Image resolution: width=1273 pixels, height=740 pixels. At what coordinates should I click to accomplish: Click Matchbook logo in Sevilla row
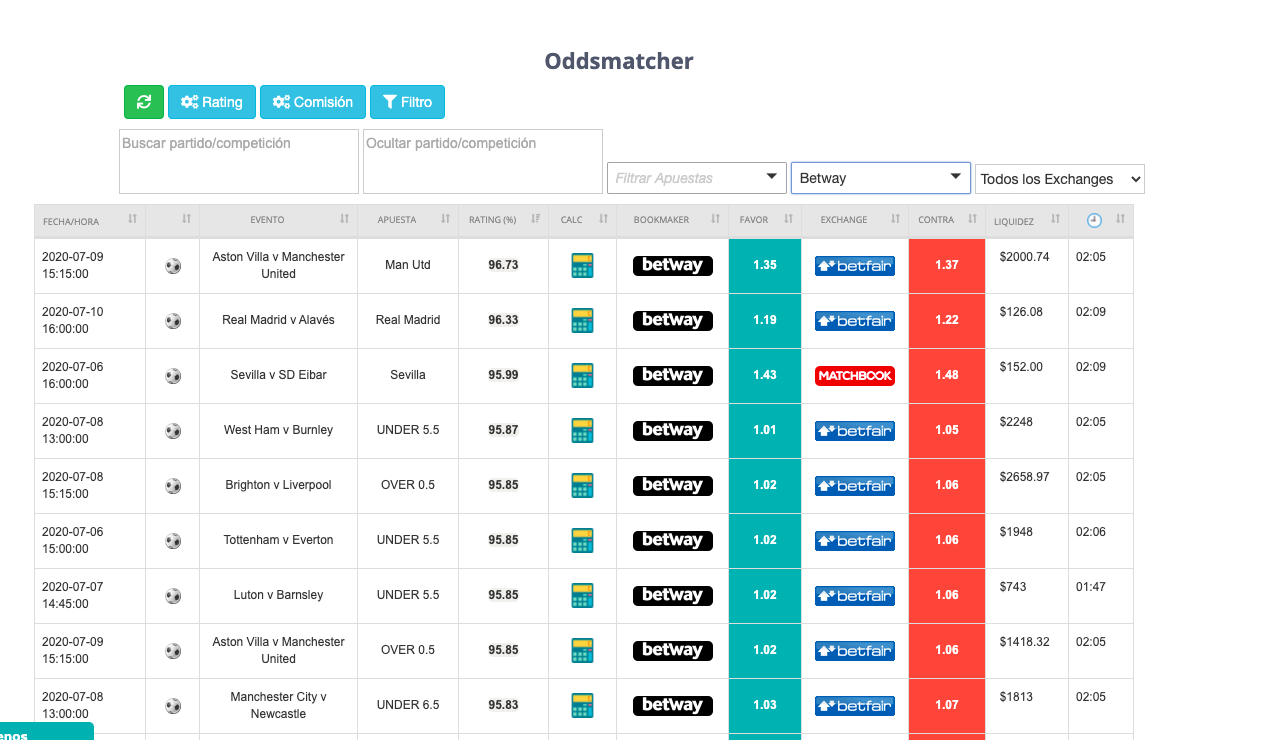[x=855, y=376]
